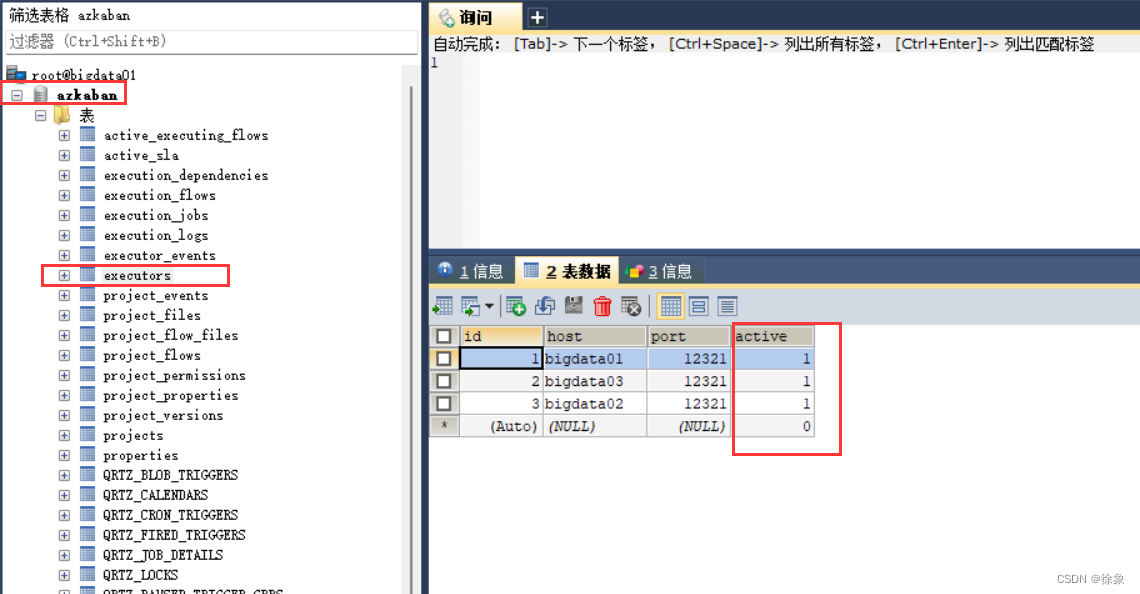Expand the project_flow_files table node
Image resolution: width=1140 pixels, height=594 pixels.
[x=65, y=336]
